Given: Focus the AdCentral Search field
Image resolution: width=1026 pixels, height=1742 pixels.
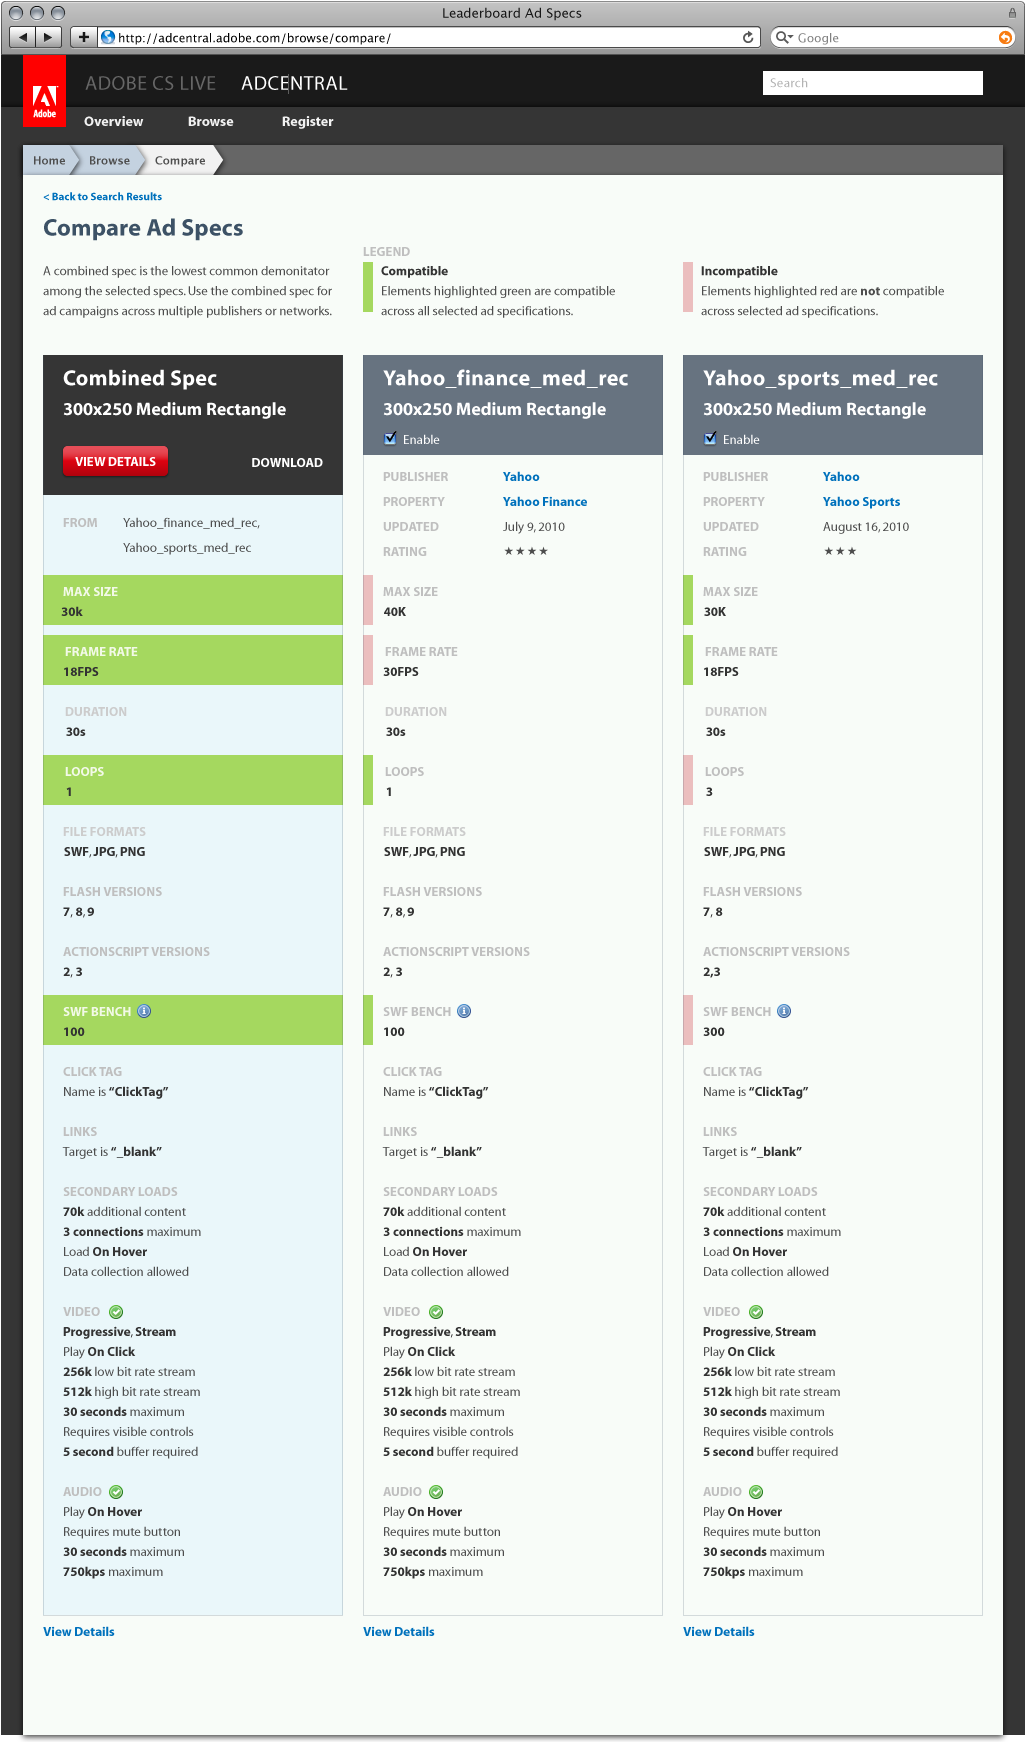Looking at the screenshot, I should [x=872, y=83].
